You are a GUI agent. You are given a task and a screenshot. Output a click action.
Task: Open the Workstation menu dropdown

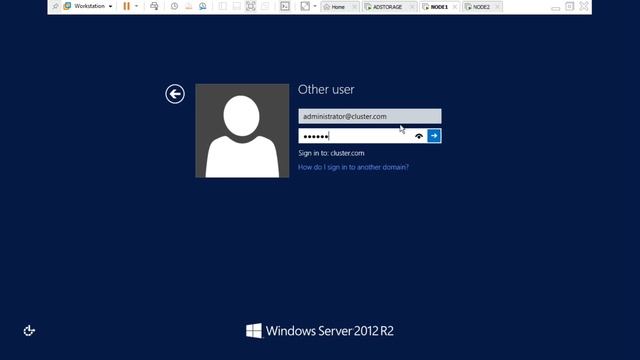click(x=93, y=6)
